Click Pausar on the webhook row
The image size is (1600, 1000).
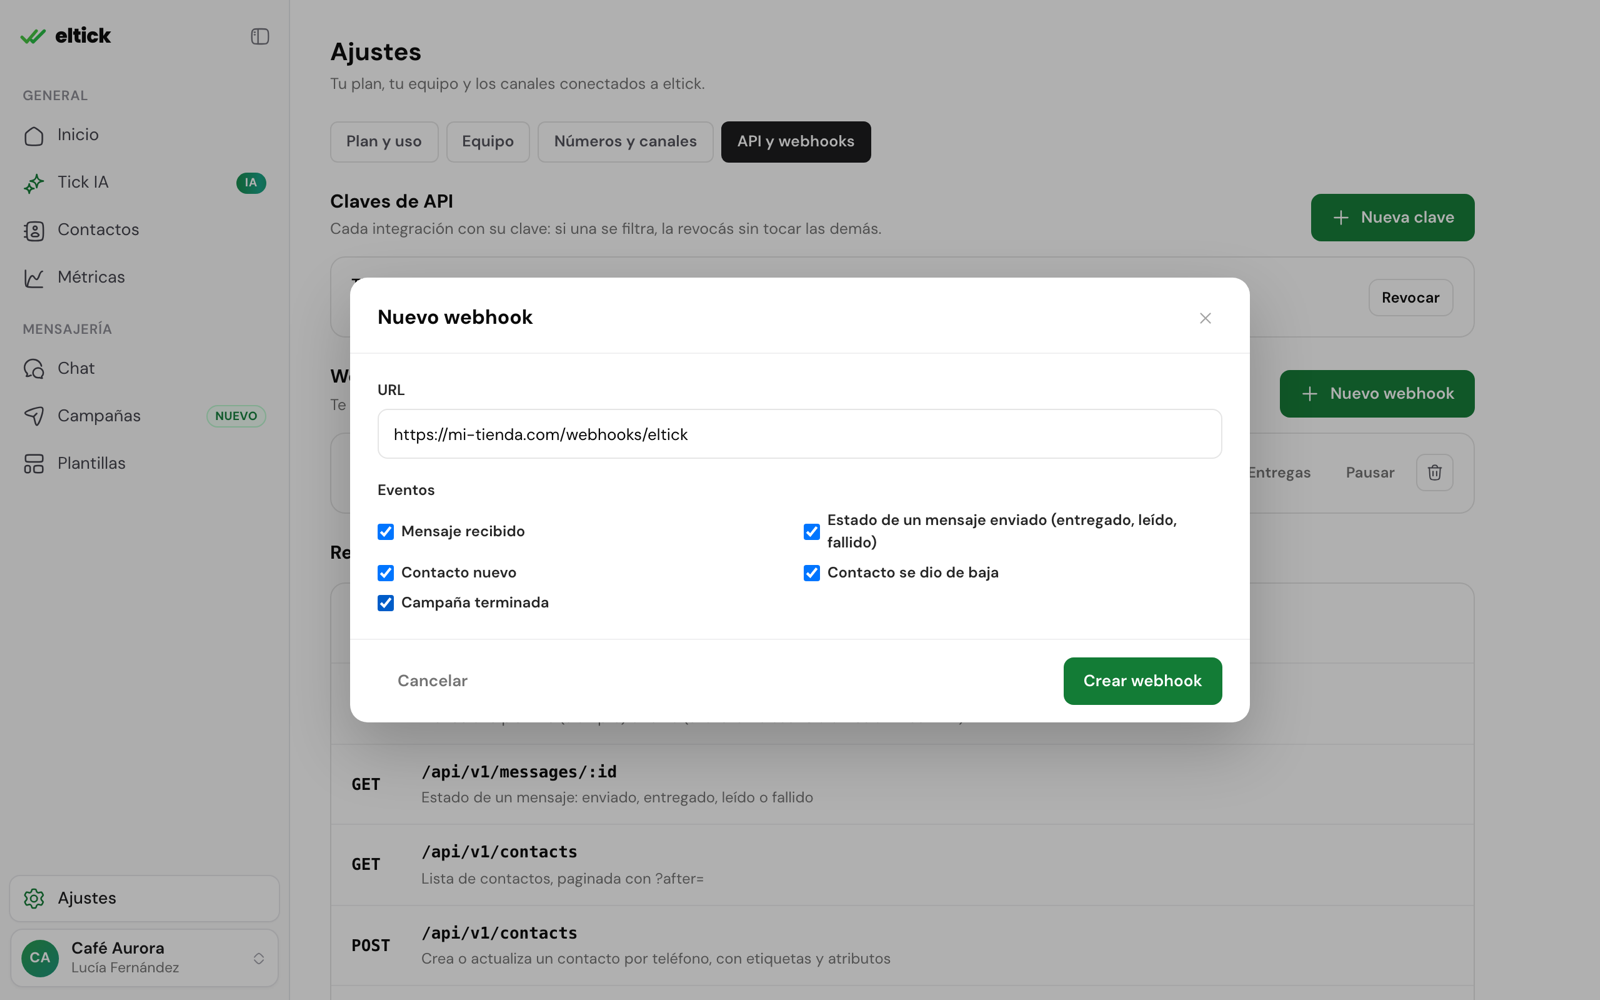pyautogui.click(x=1369, y=473)
